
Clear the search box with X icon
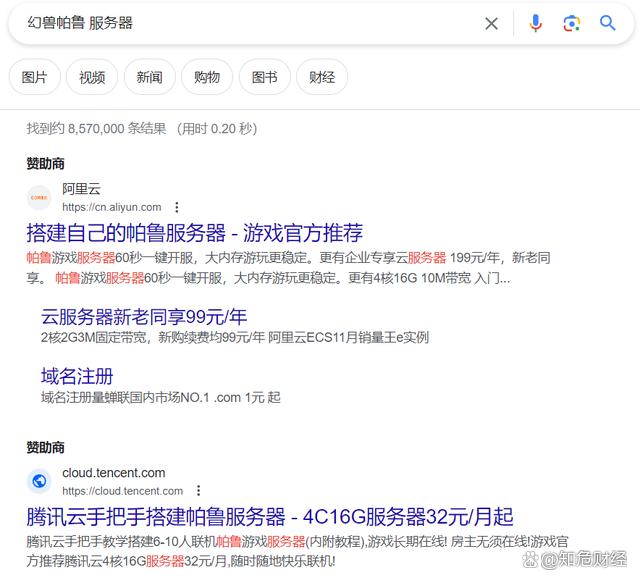(x=491, y=23)
